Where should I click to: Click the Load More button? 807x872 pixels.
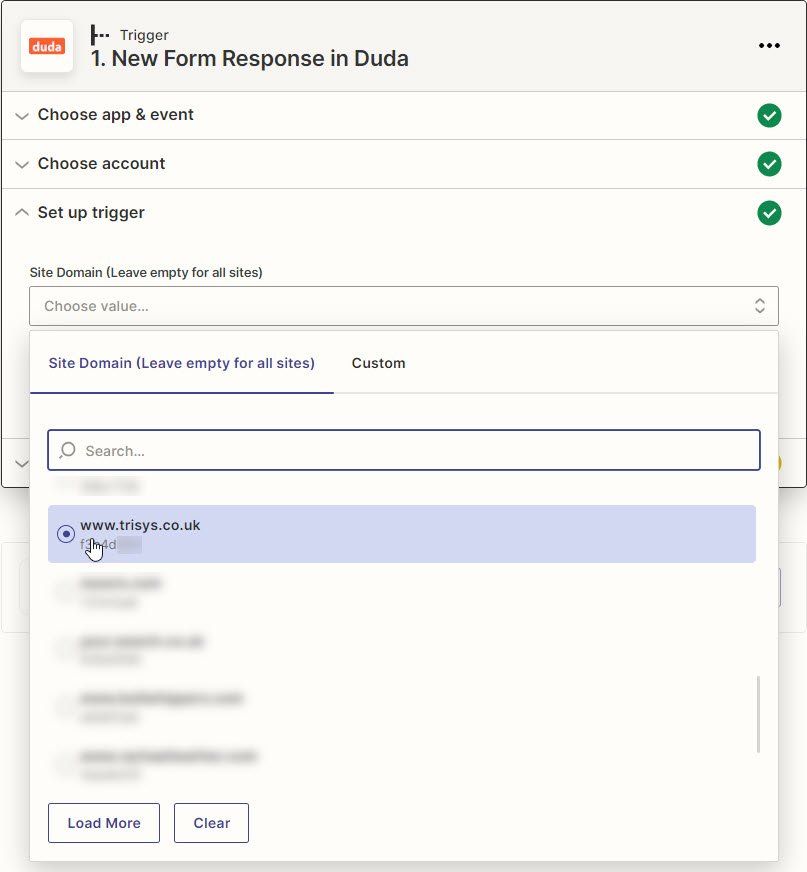(104, 823)
